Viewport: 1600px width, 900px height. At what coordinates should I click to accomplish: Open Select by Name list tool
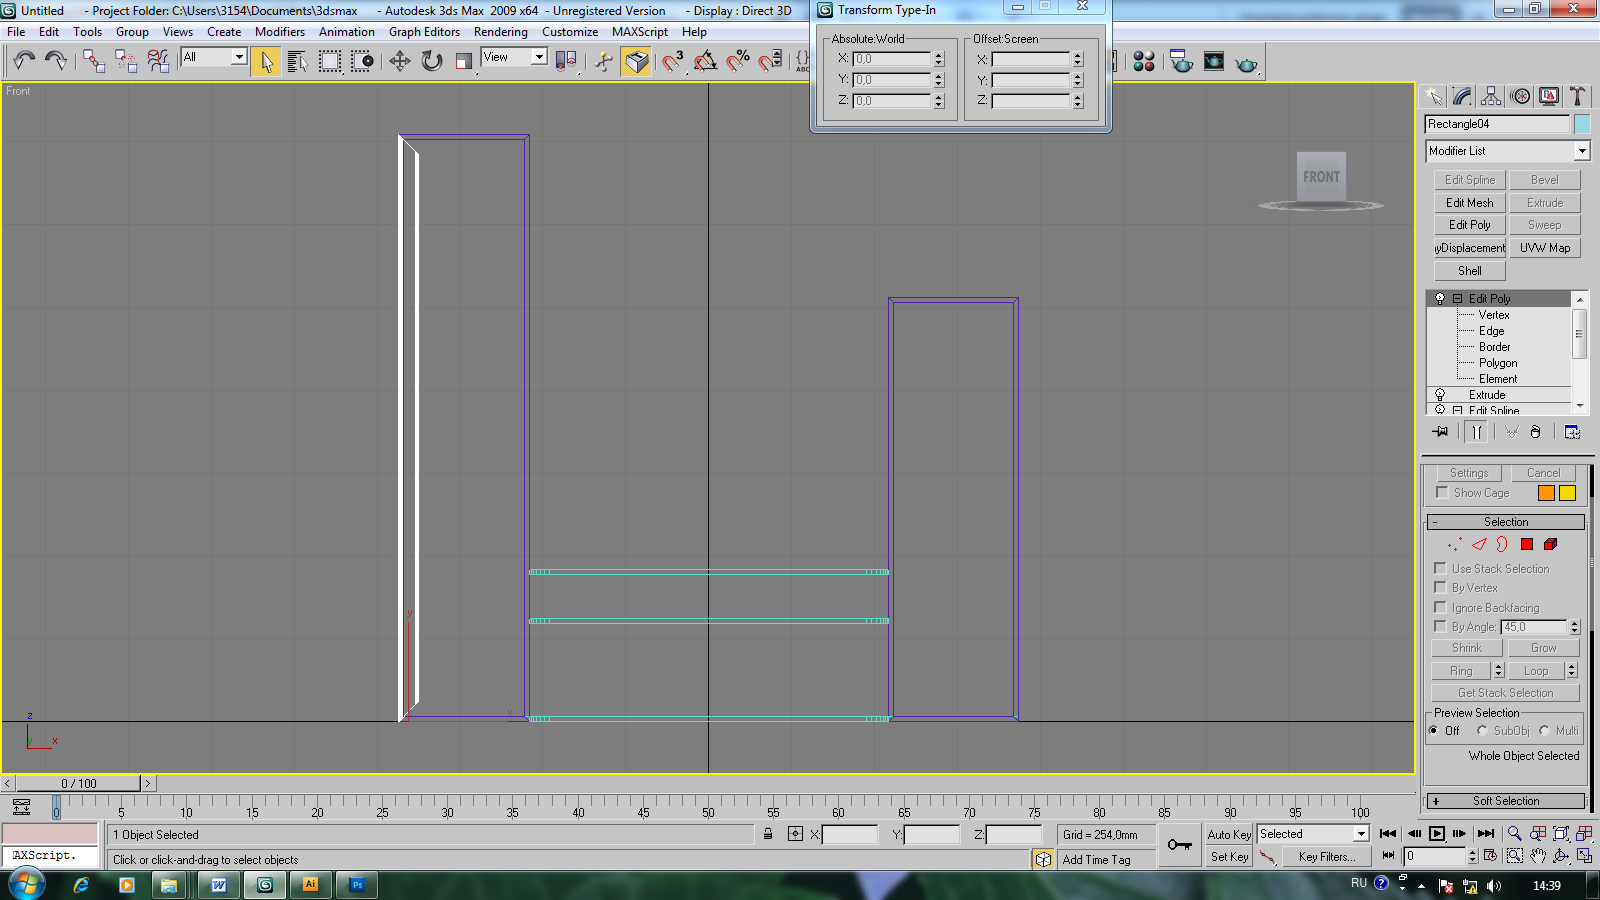pyautogui.click(x=298, y=61)
